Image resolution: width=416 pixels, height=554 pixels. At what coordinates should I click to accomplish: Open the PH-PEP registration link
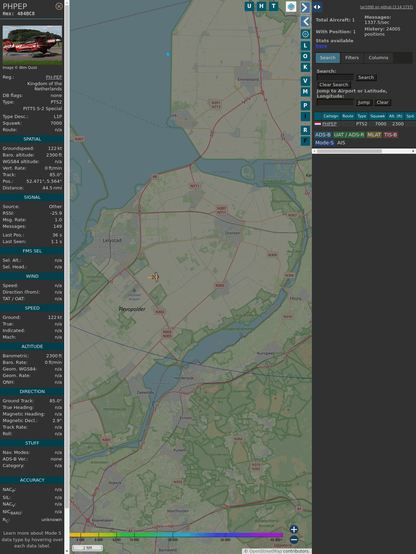pos(54,77)
